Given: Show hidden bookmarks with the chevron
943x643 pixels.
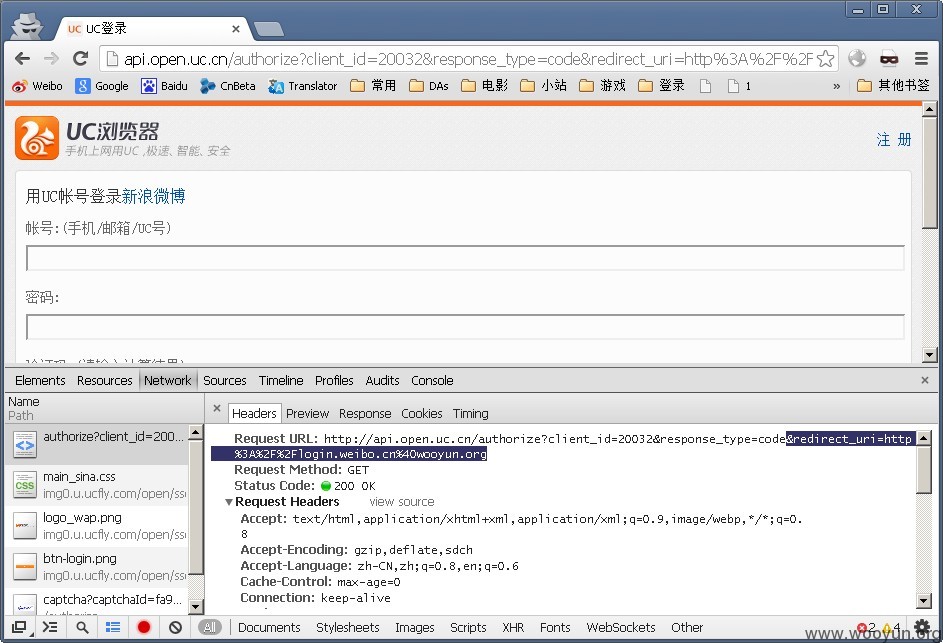Looking at the screenshot, I should [837, 86].
